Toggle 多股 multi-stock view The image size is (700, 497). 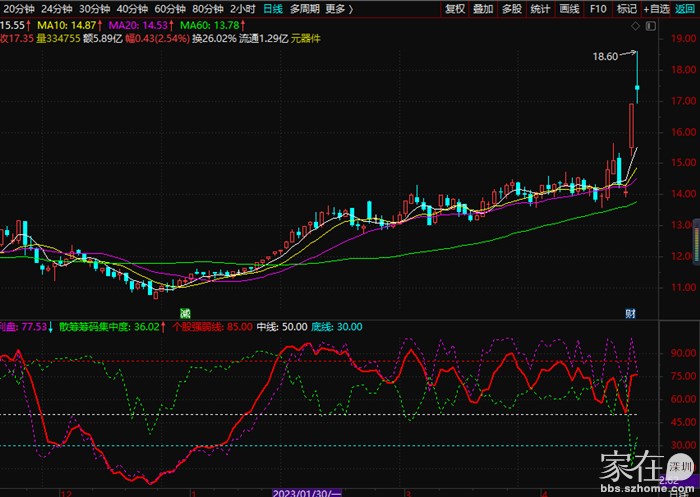511,9
